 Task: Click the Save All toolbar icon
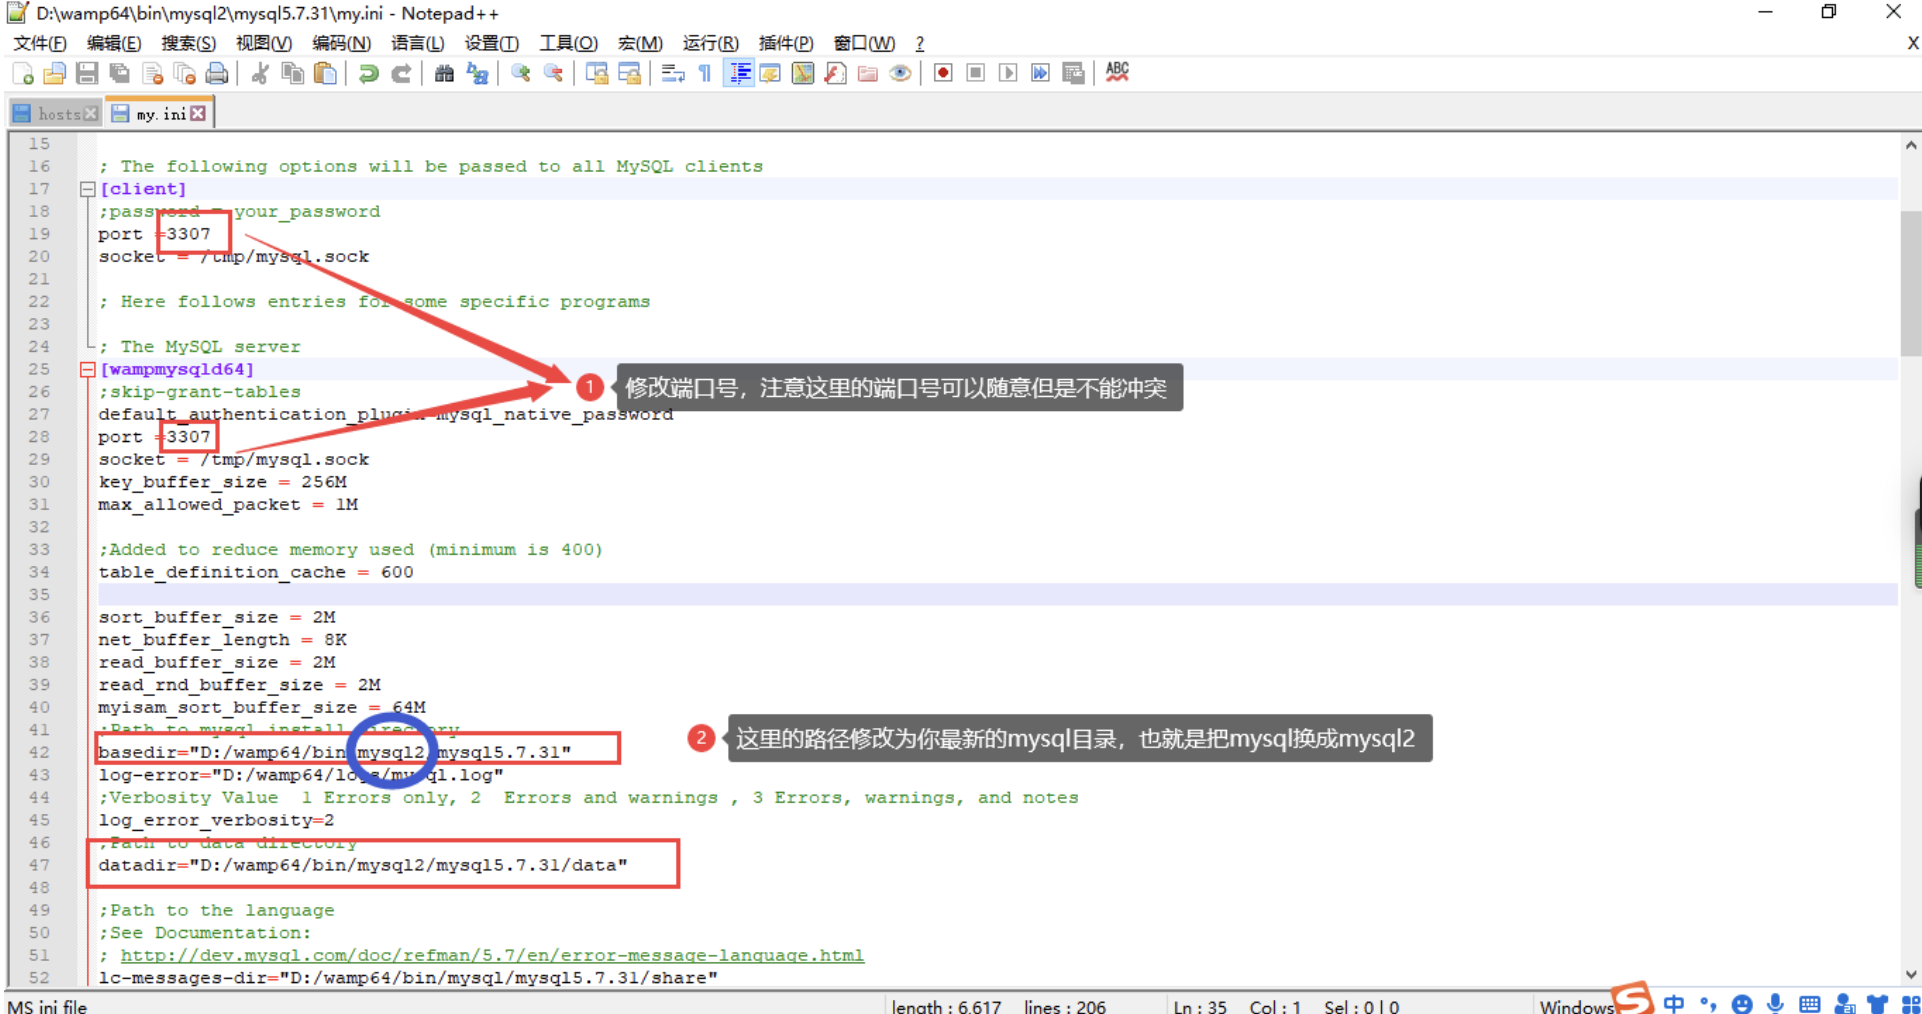pyautogui.click(x=119, y=73)
